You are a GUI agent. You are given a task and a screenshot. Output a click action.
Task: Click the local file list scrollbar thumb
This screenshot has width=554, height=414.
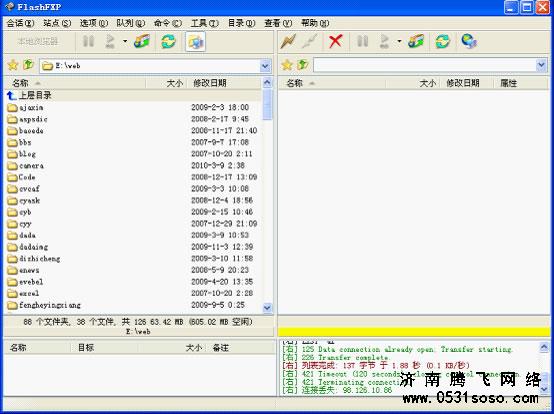(267, 105)
